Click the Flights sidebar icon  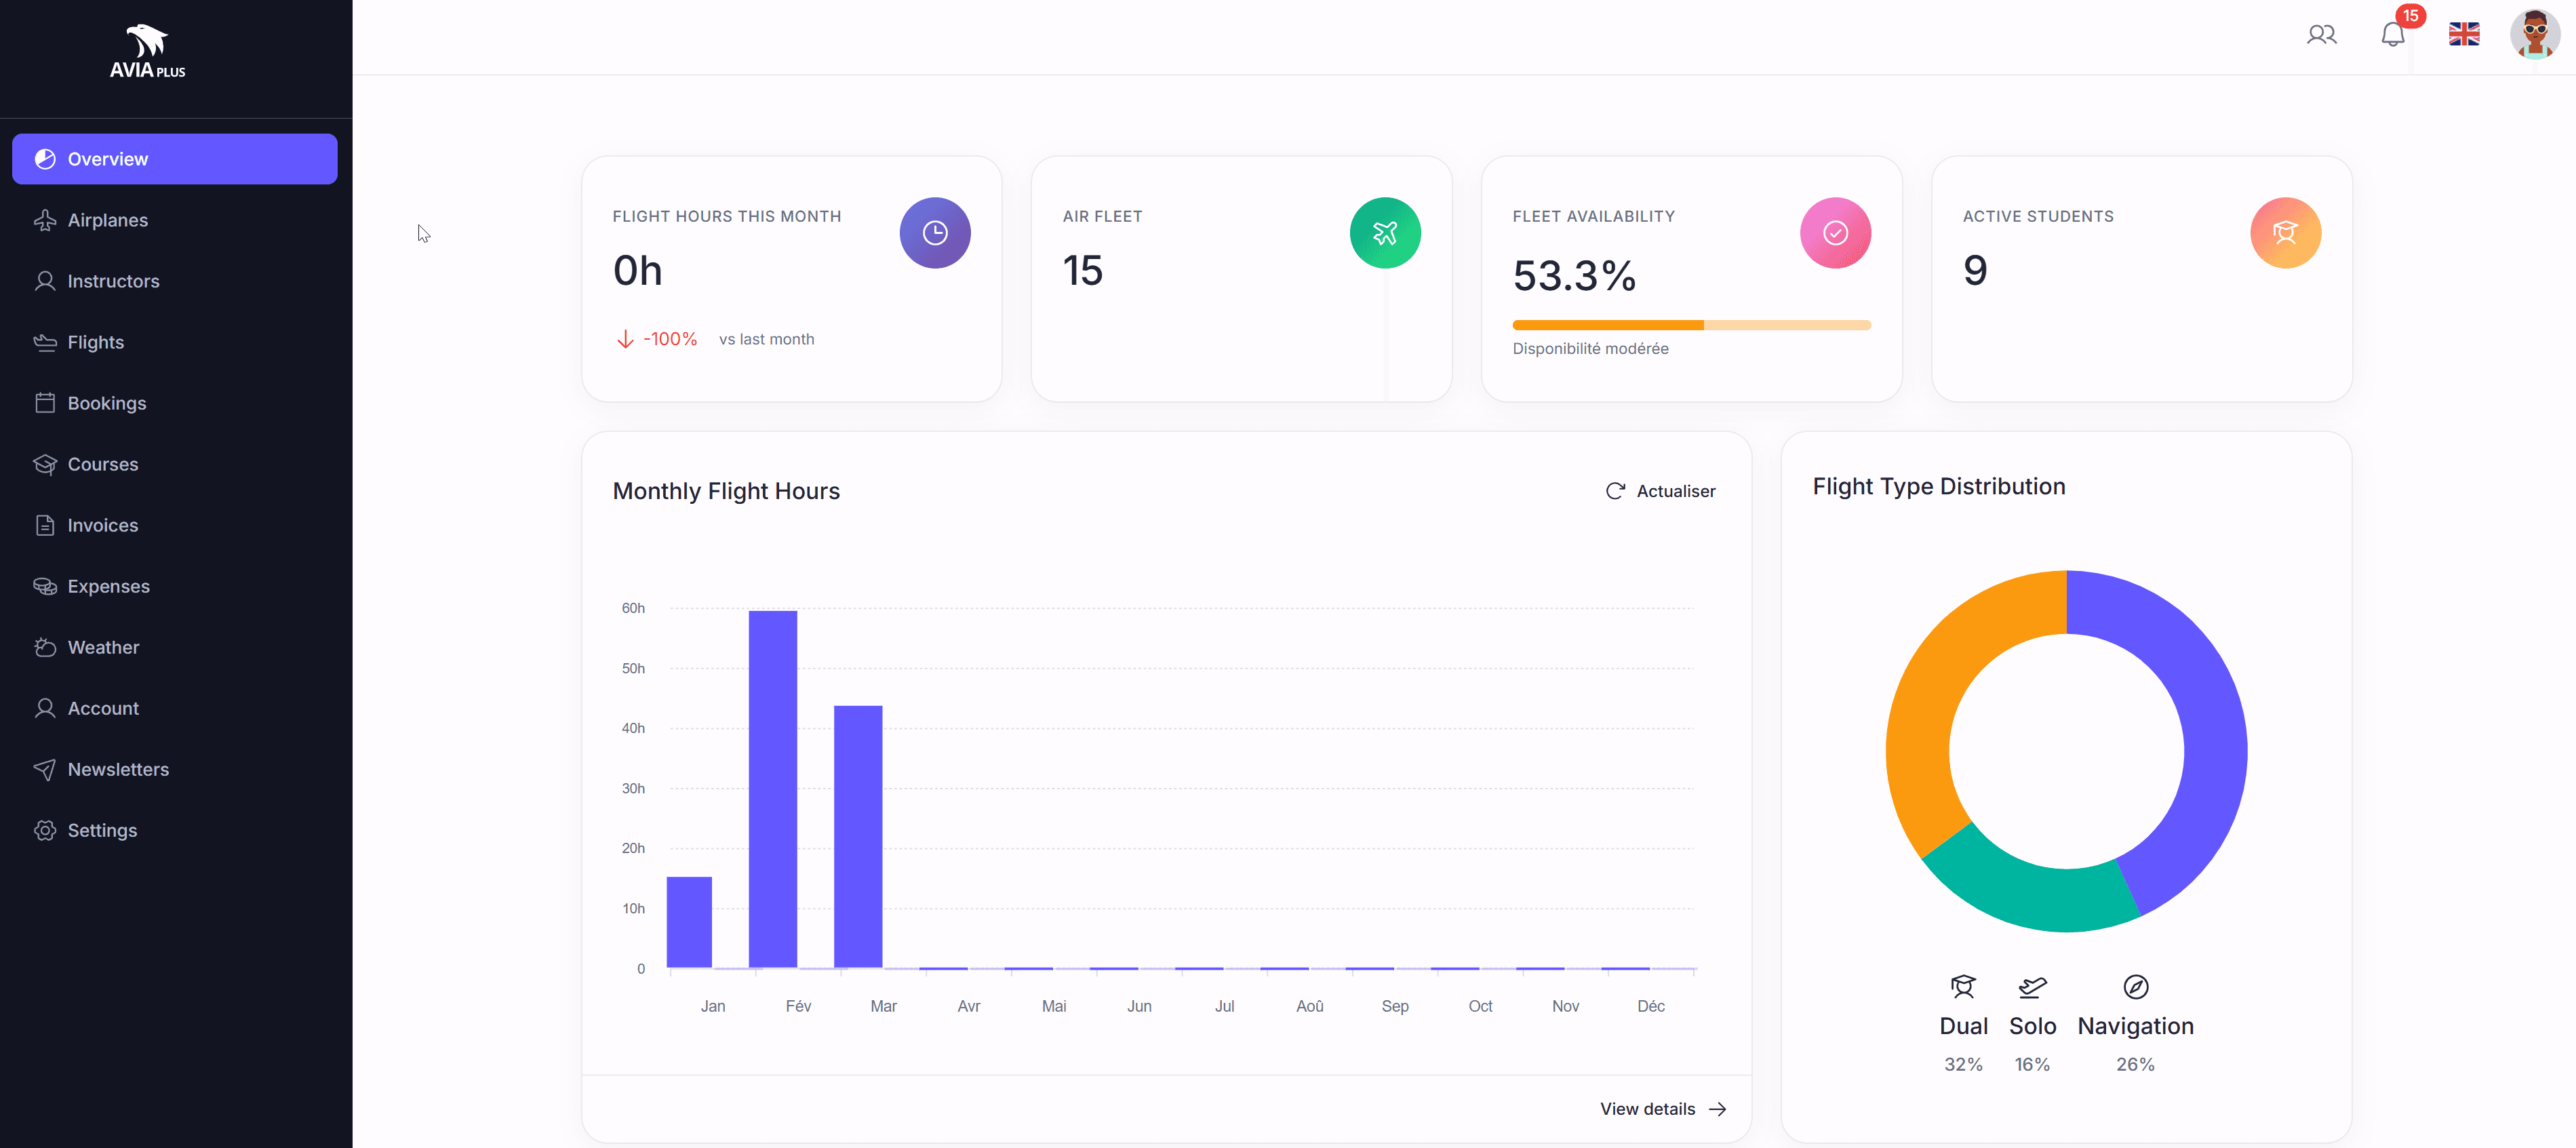[x=46, y=342]
